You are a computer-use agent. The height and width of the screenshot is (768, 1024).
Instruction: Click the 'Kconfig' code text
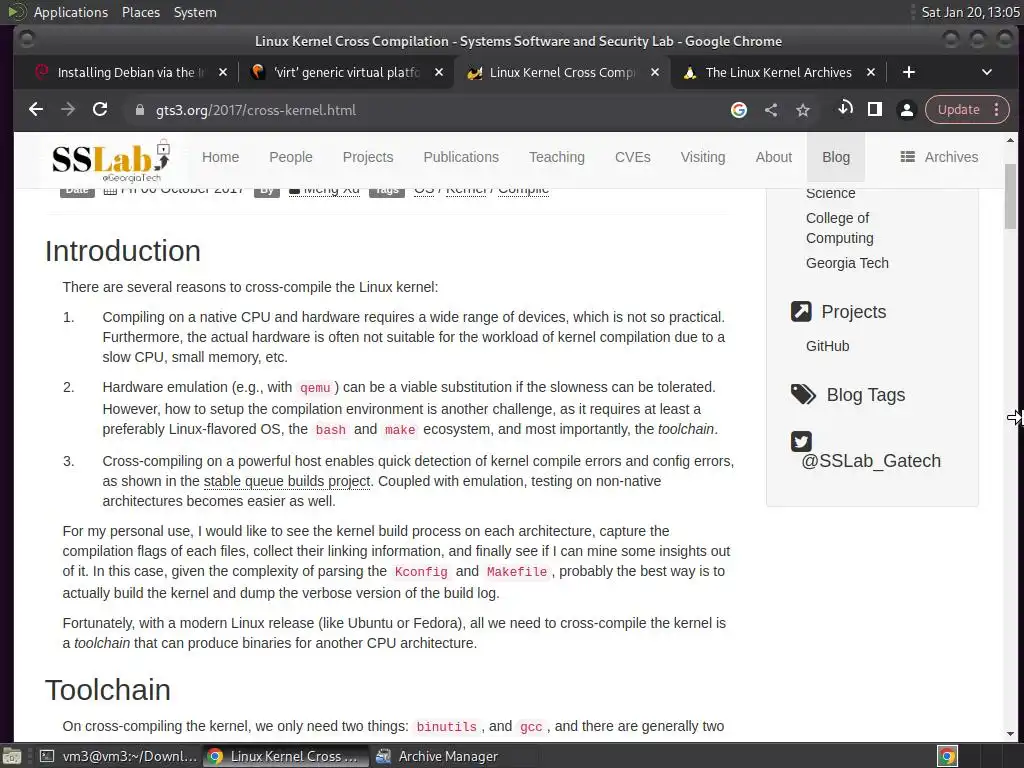(x=421, y=572)
